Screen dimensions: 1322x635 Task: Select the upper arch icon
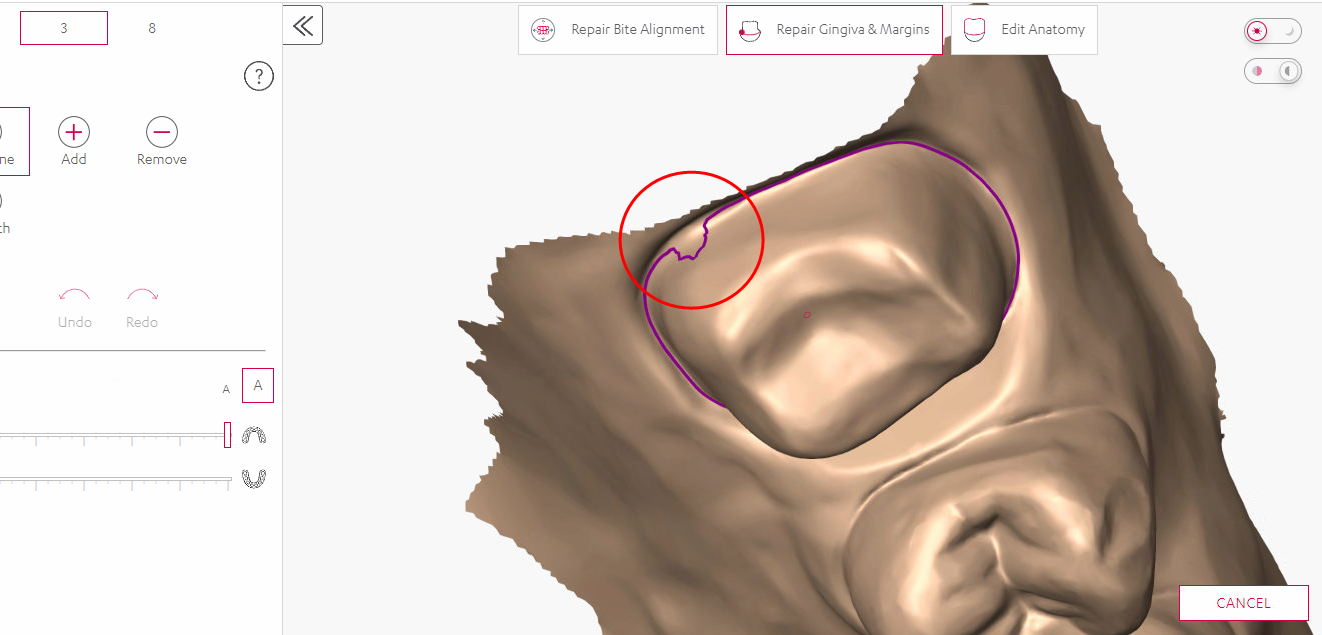[255, 434]
